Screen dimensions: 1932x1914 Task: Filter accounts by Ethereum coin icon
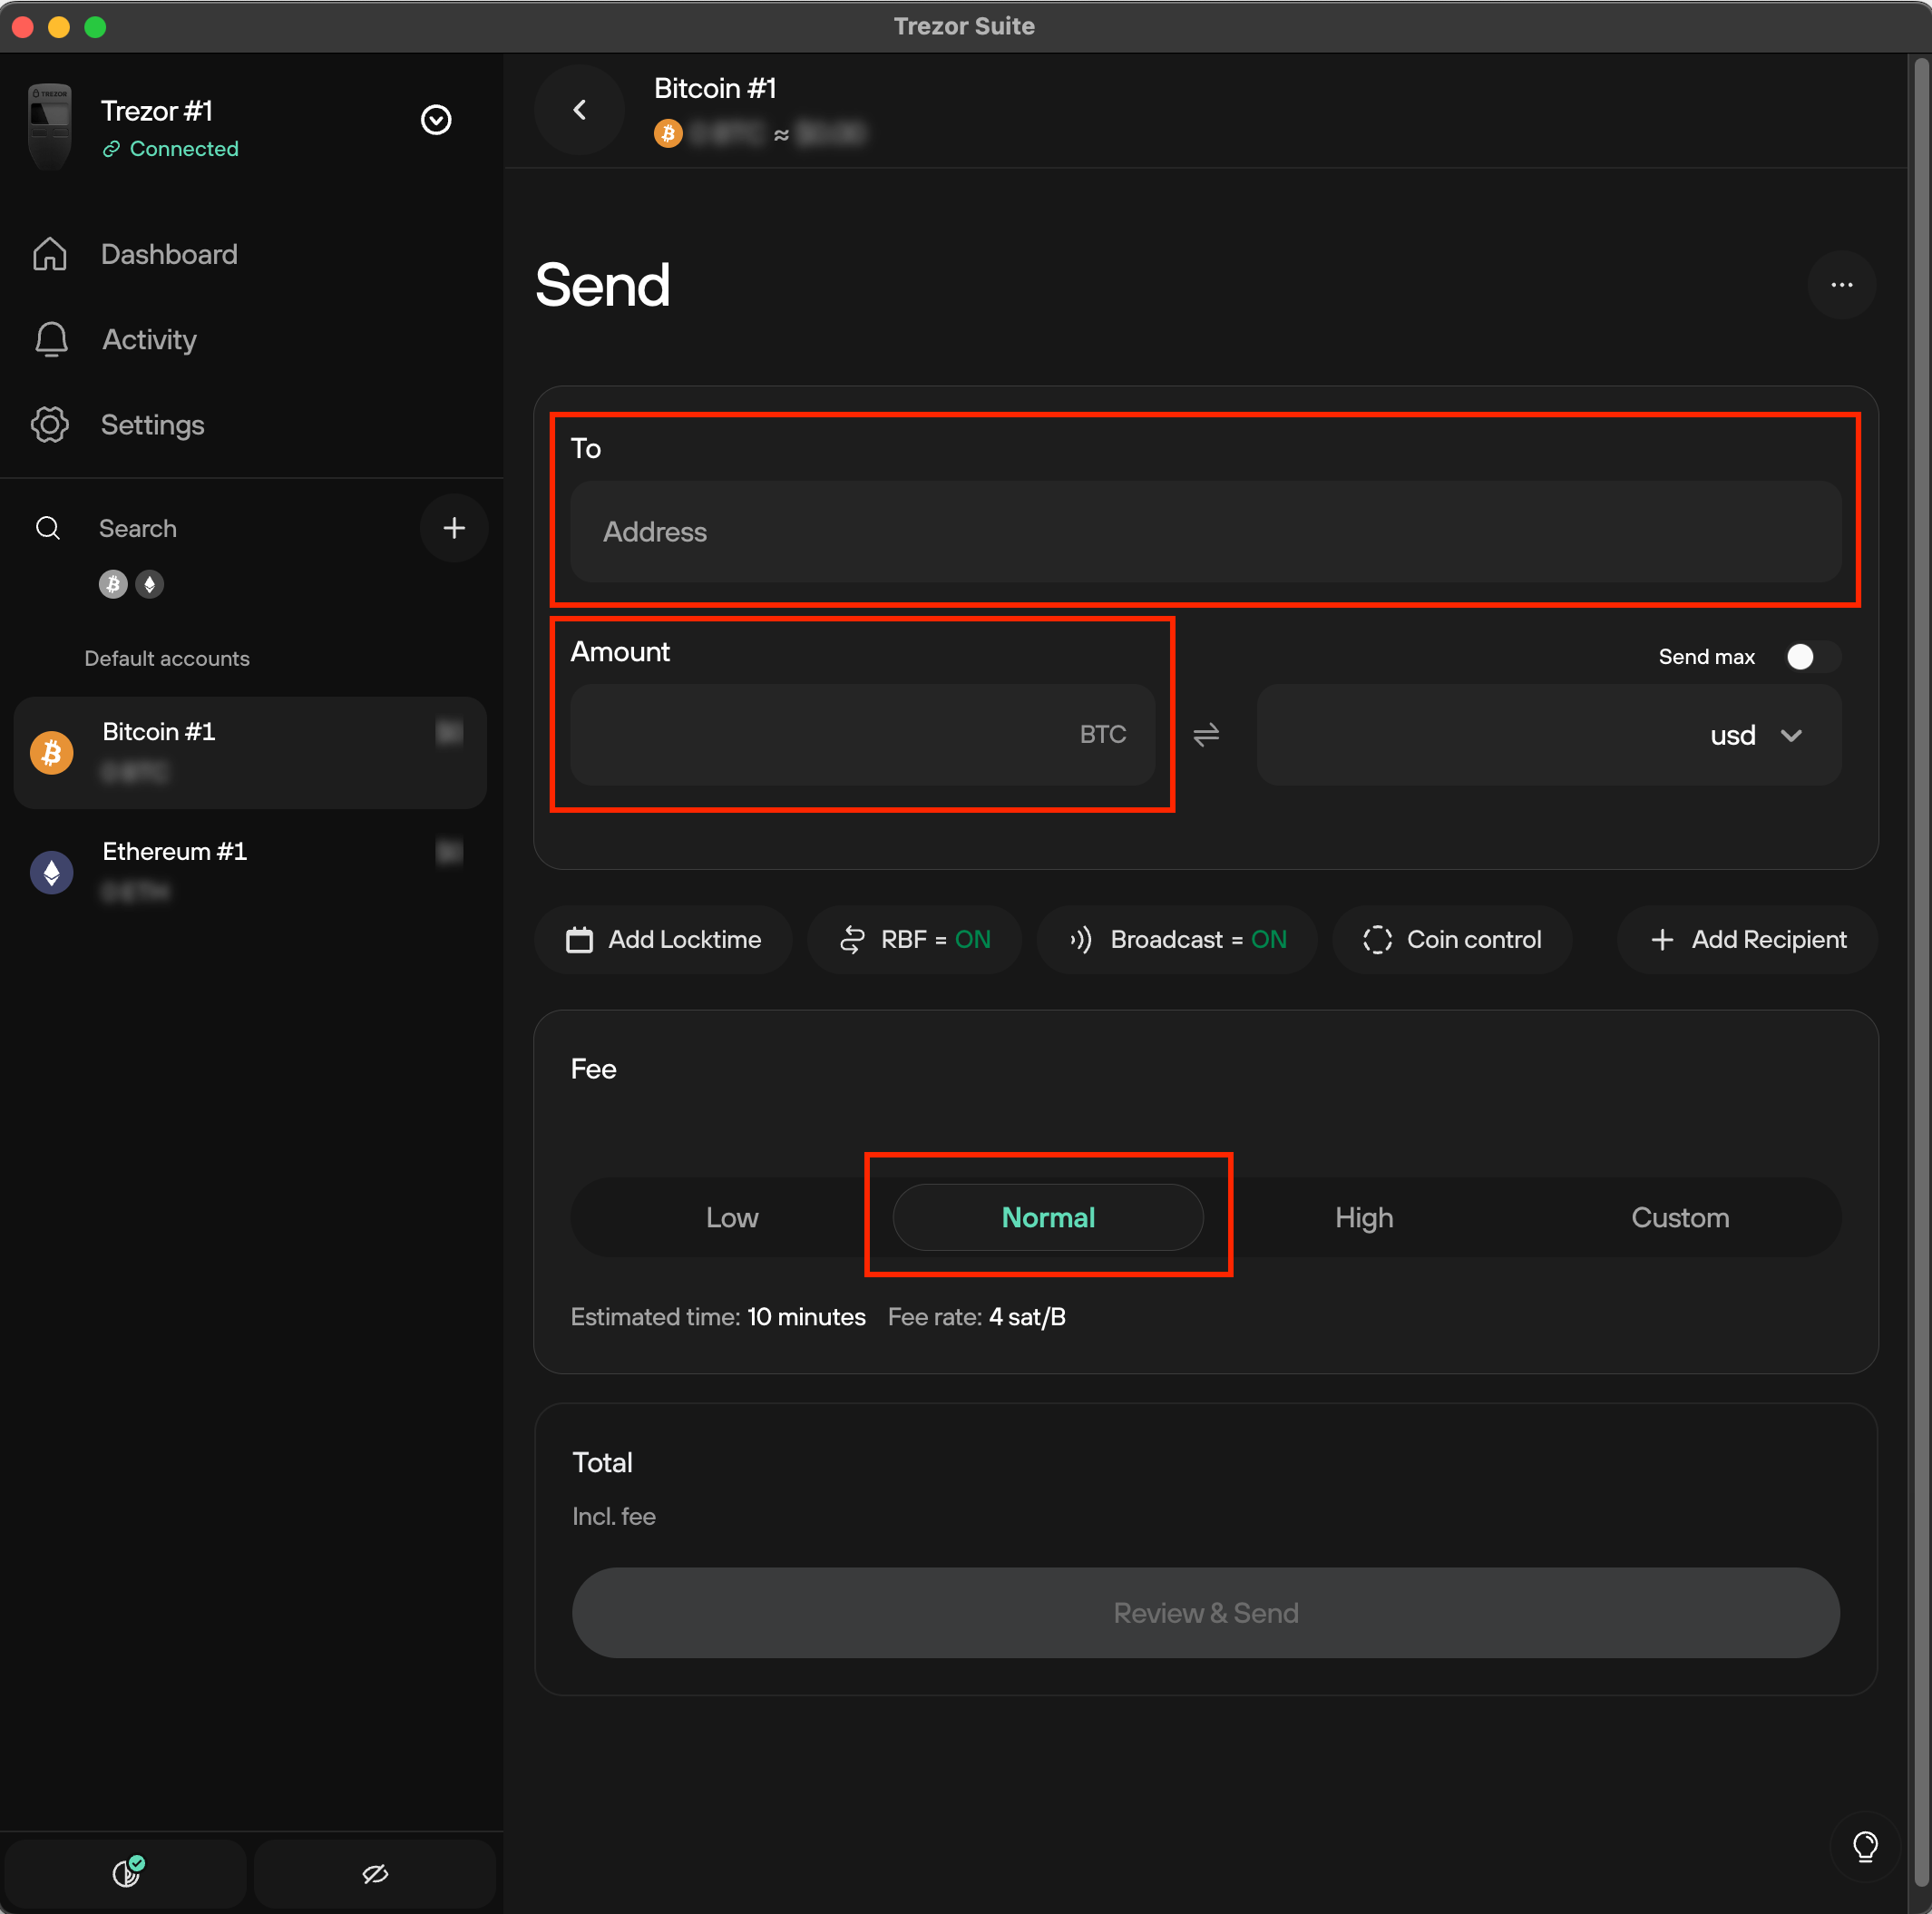150,584
